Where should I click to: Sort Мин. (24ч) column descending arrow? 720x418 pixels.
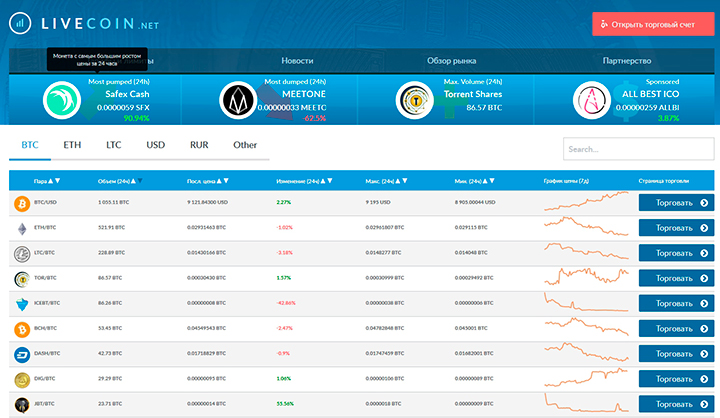492,181
